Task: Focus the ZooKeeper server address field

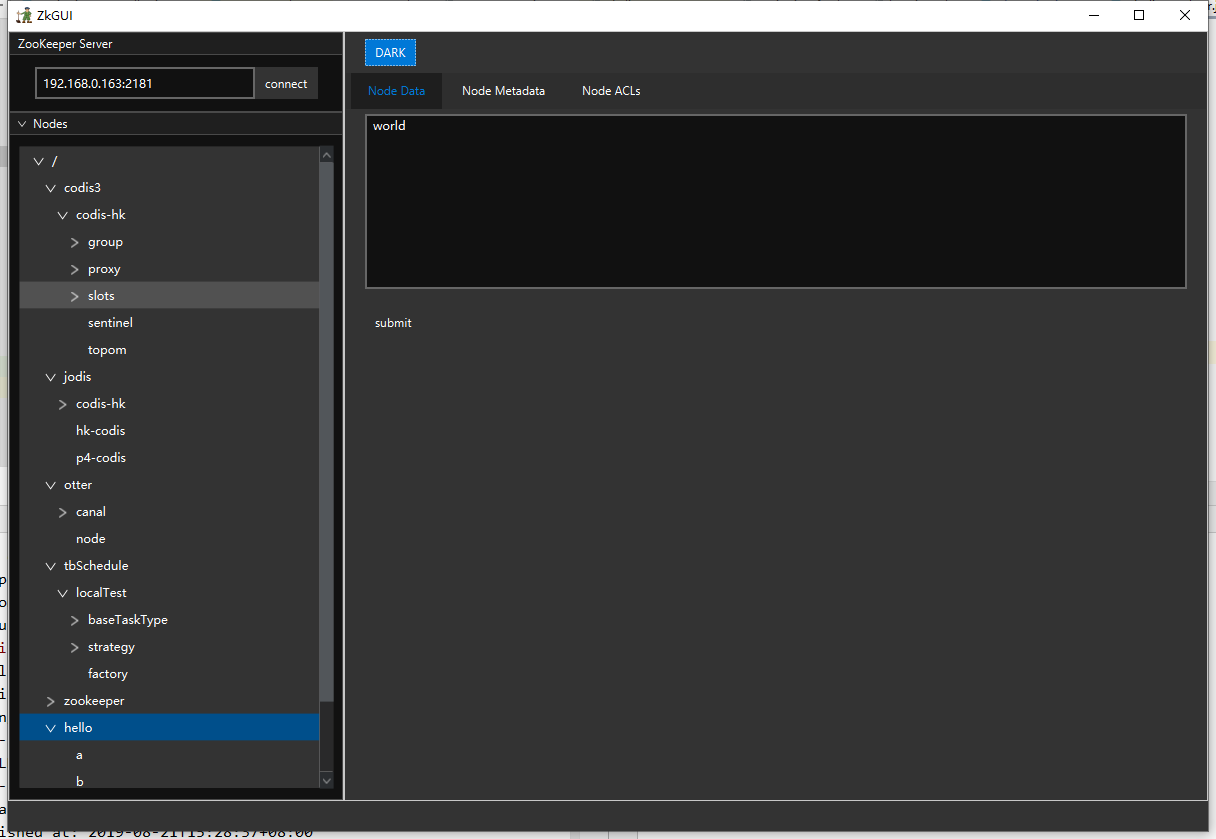Action: 145,84
